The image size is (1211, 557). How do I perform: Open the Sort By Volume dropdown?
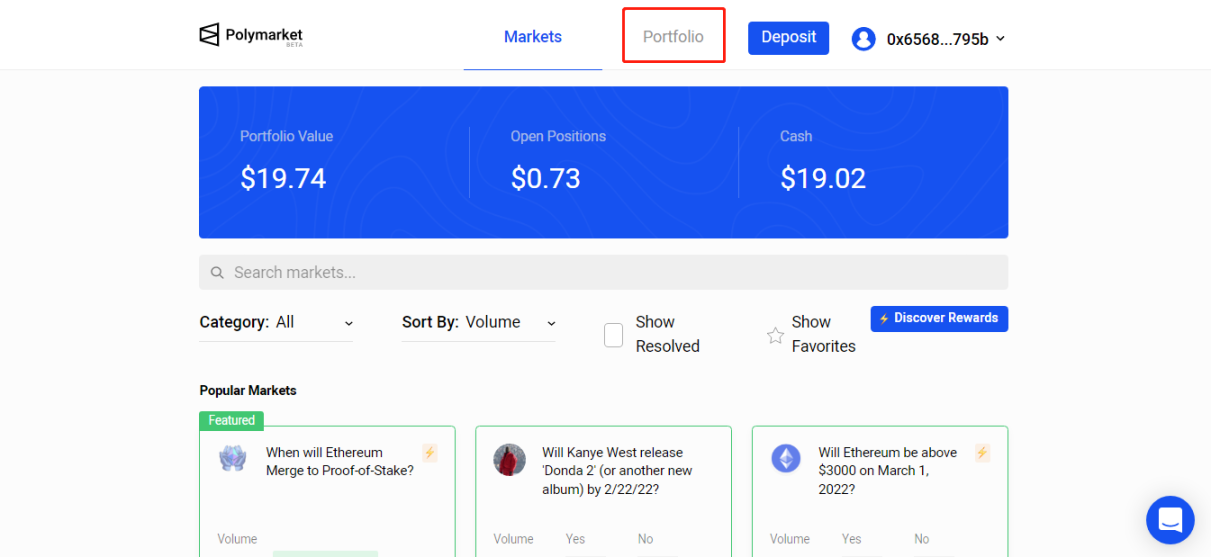coord(479,322)
